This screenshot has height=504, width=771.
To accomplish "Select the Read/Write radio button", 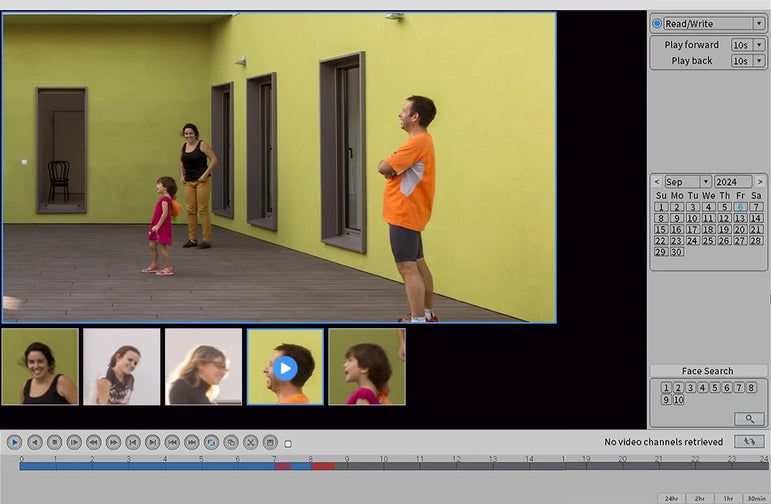I will (657, 23).
